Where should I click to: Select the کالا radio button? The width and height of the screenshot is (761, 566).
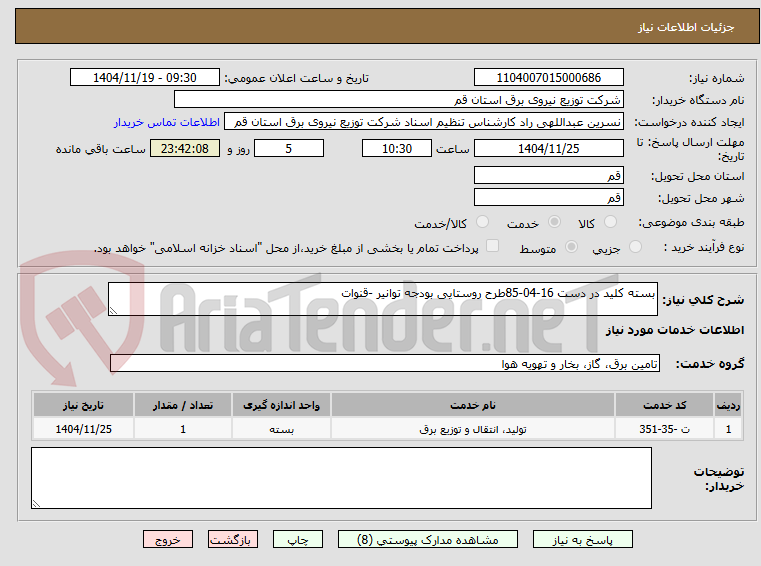pos(610,222)
